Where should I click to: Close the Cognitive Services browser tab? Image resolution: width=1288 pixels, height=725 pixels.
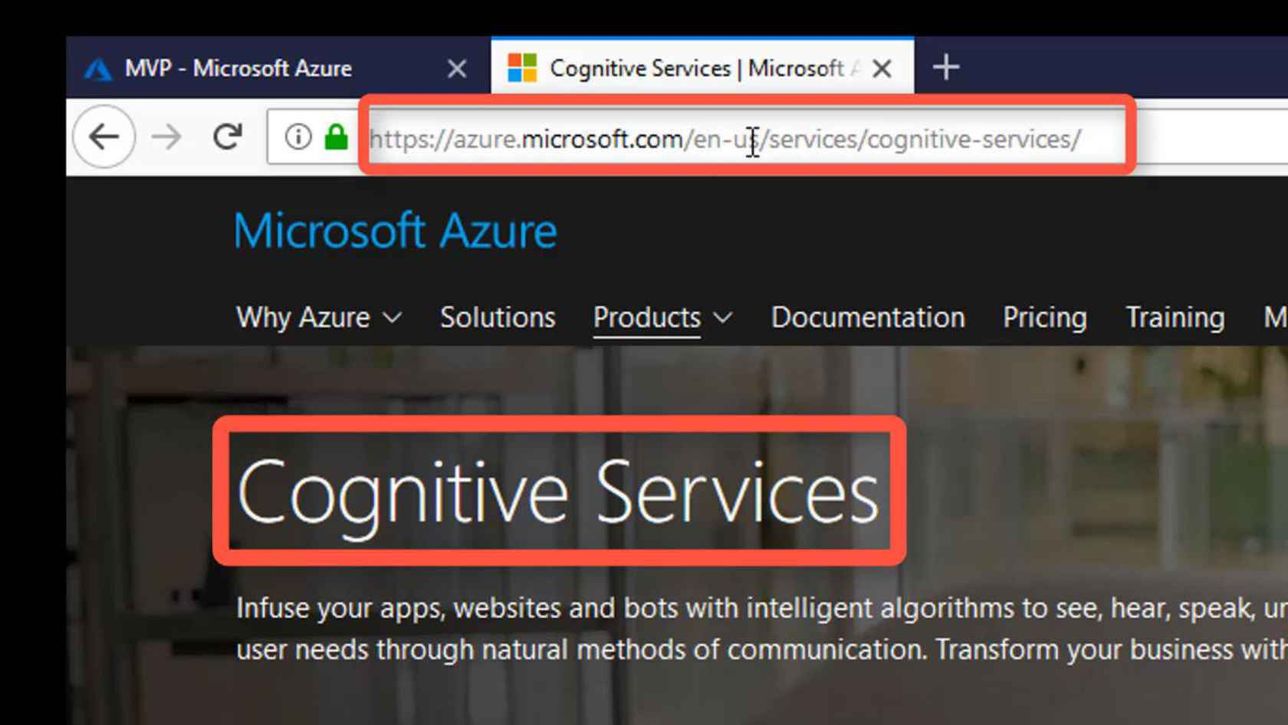882,68
